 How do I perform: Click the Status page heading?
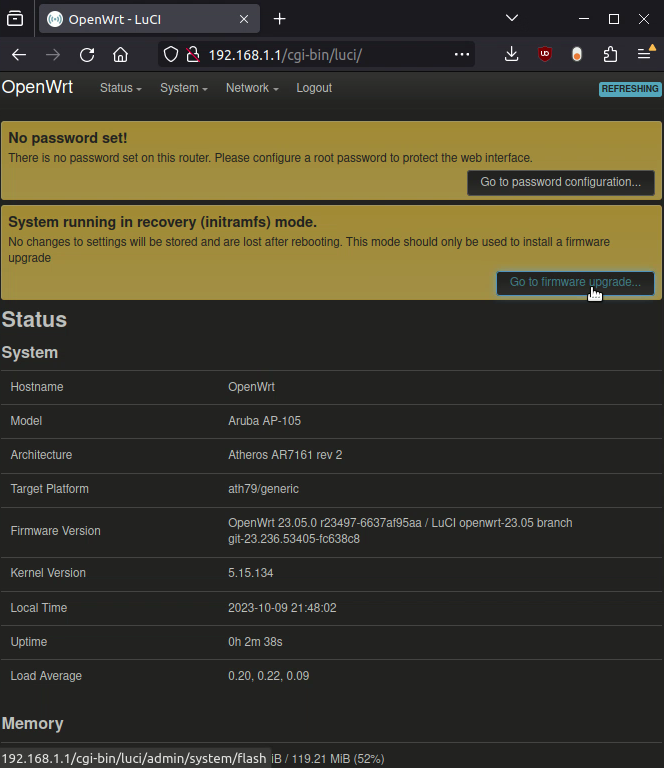(x=34, y=319)
